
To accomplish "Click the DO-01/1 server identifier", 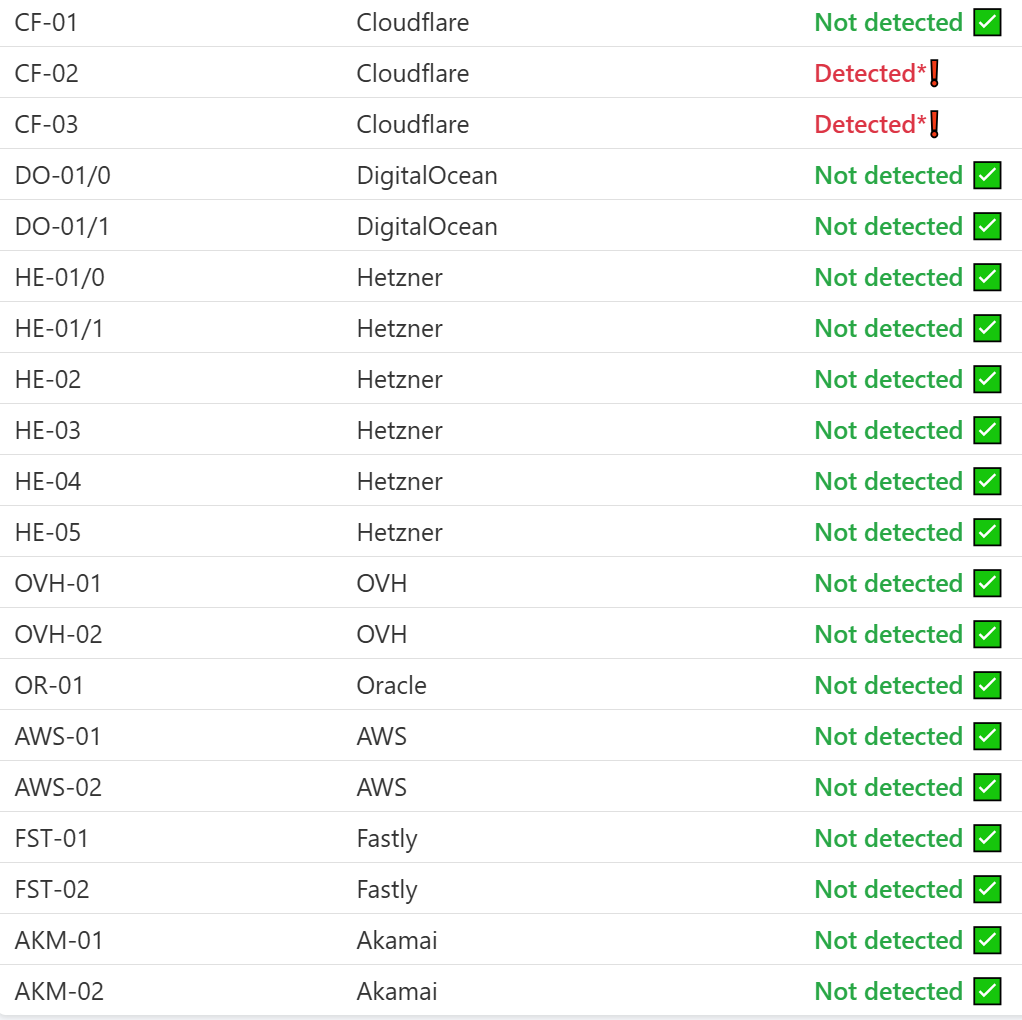I will [x=62, y=227].
